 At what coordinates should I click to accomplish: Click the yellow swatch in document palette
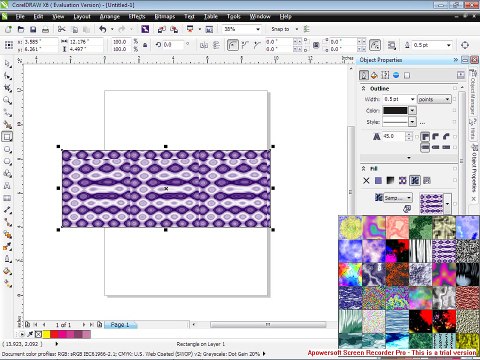[46, 334]
